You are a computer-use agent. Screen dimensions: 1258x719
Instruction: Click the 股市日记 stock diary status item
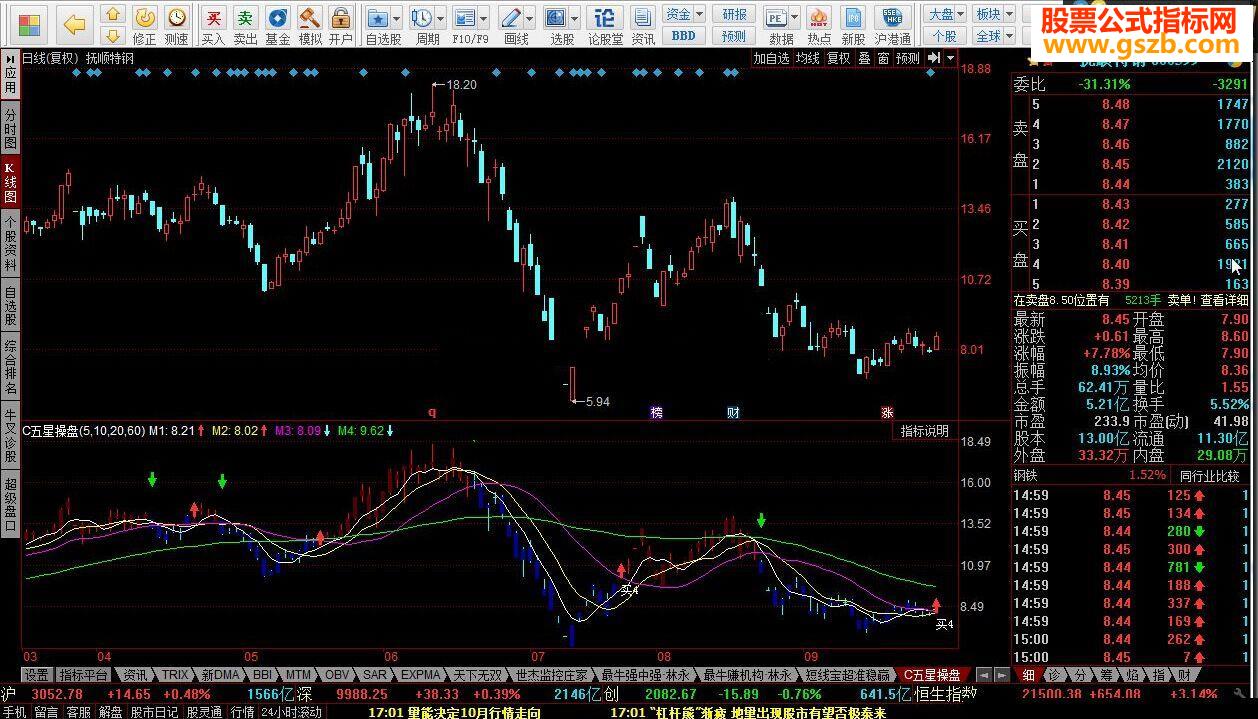tap(154, 712)
